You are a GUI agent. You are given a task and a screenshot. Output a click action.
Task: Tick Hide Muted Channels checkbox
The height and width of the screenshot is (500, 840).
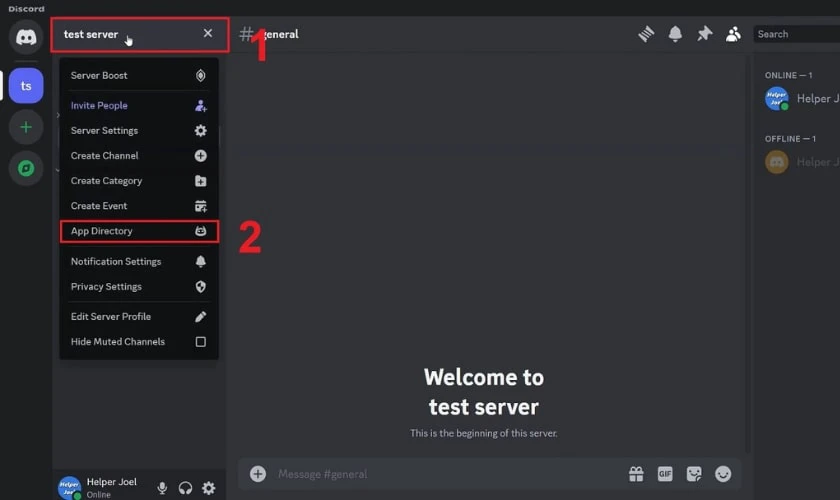[200, 342]
